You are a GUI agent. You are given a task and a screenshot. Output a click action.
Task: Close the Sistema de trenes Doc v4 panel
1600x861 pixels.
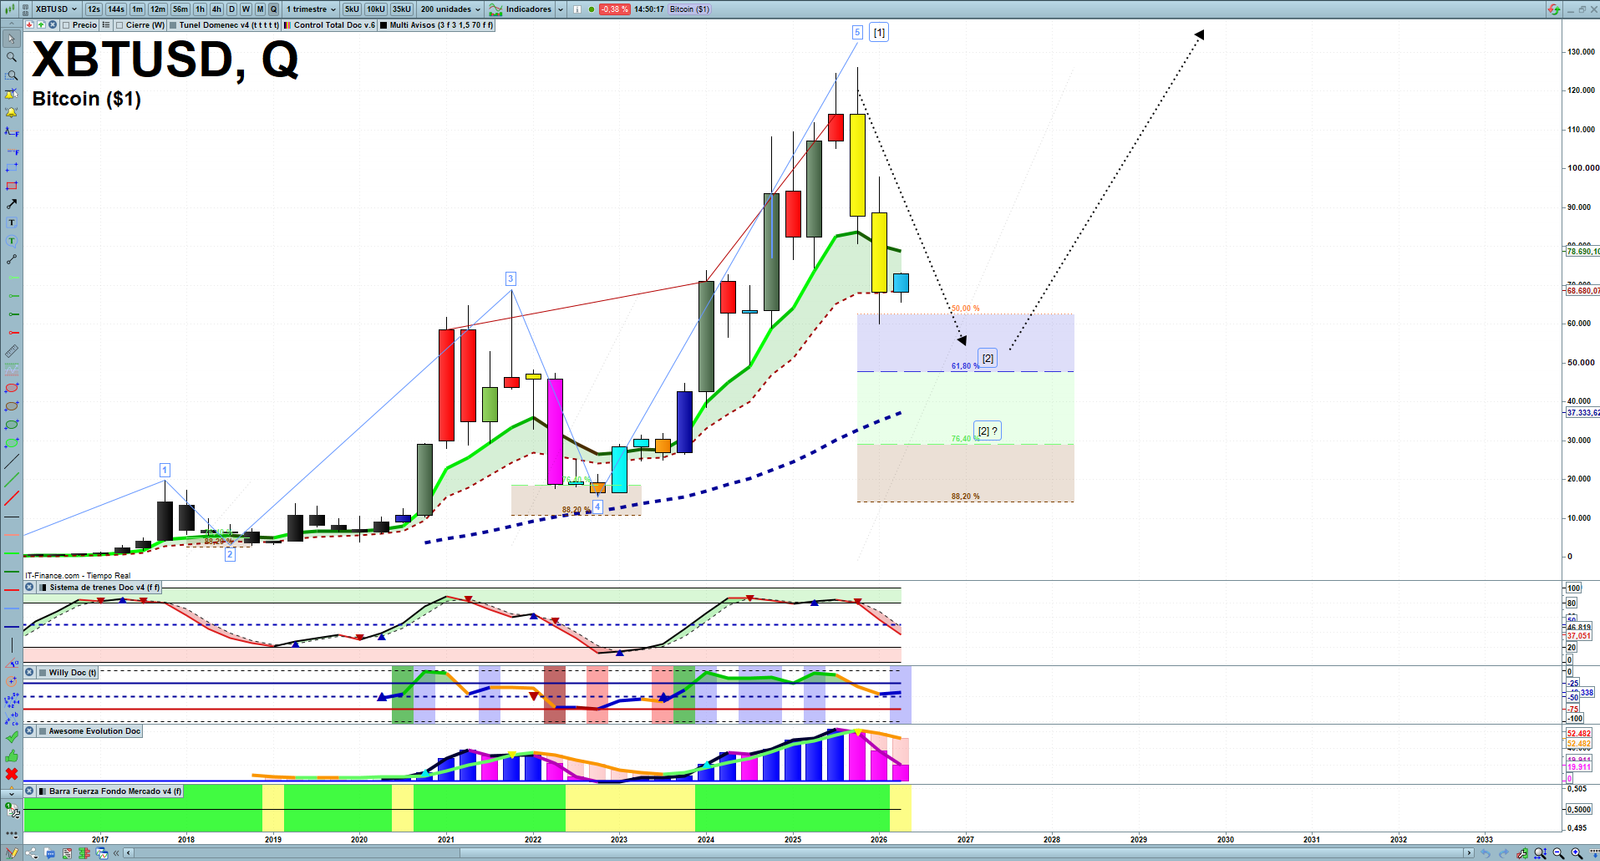click(30, 588)
